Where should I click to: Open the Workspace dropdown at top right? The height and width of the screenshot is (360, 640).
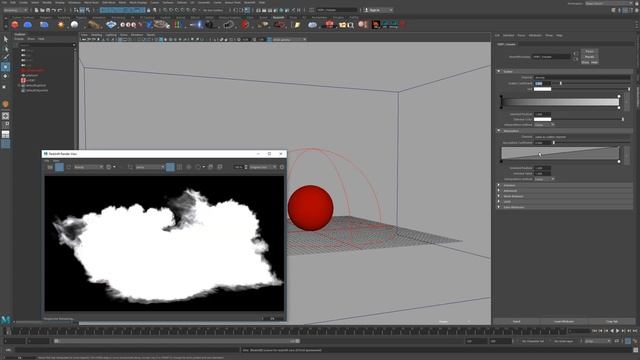click(608, 3)
